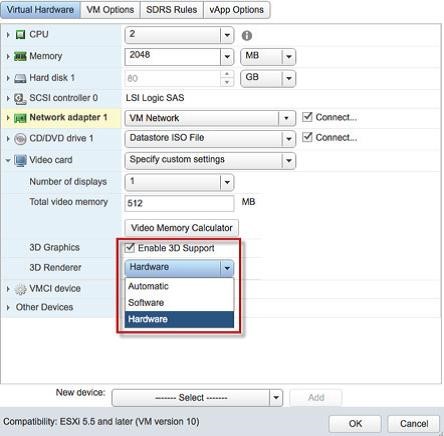Click the CPU chip icon

pyautogui.click(x=21, y=35)
